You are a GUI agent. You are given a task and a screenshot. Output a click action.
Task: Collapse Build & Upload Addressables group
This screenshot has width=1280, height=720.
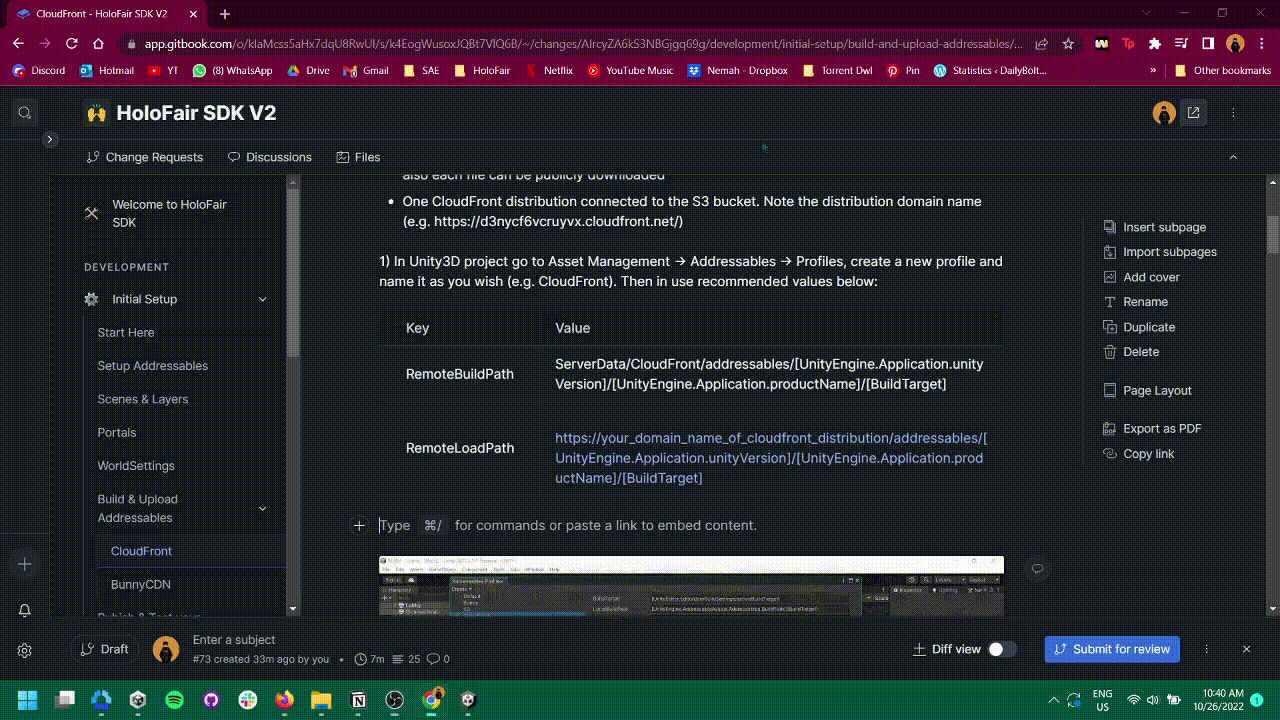[x=263, y=508]
